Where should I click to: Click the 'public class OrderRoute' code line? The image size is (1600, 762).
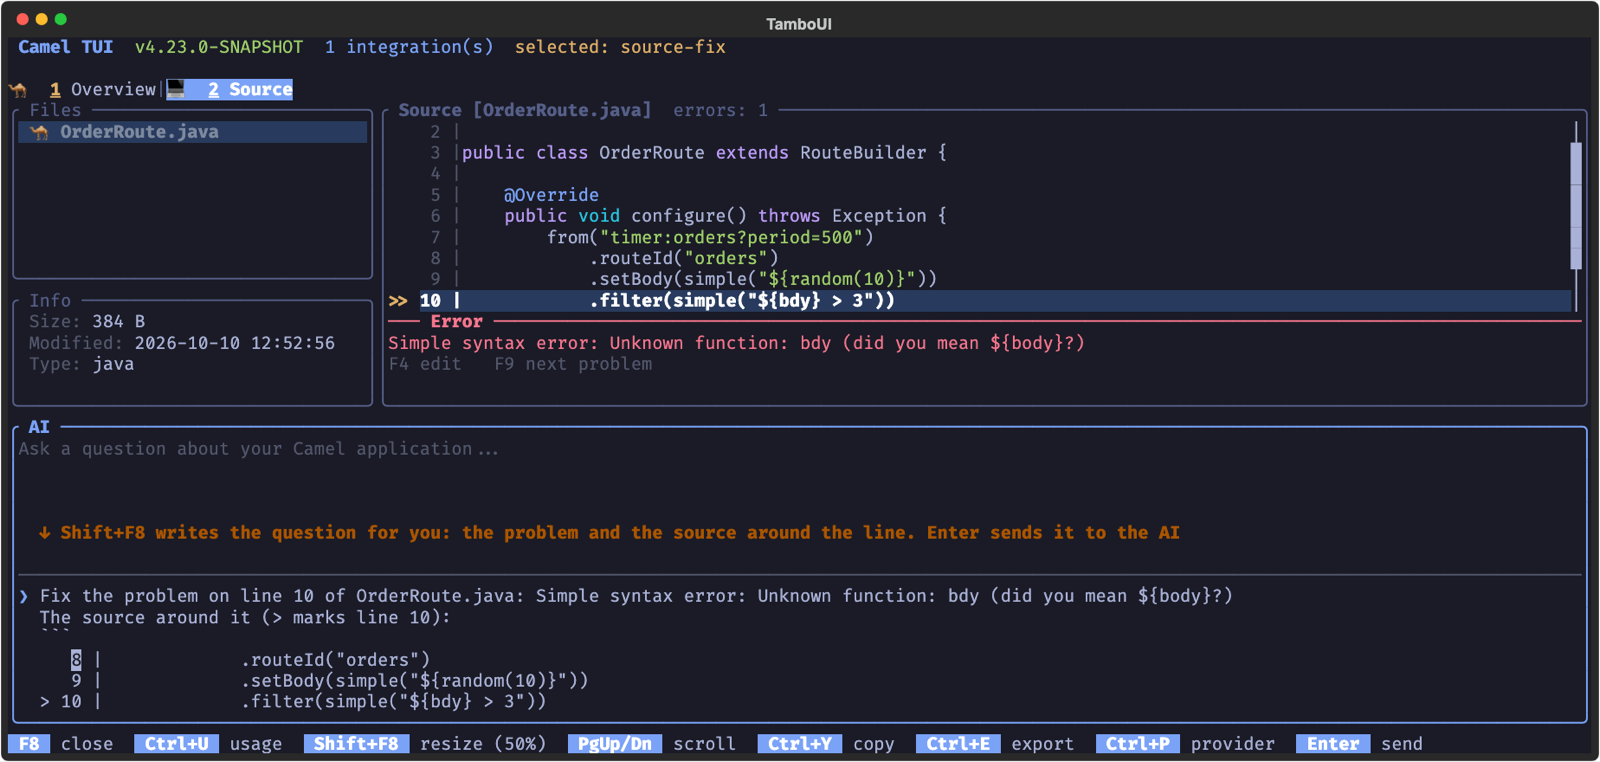[704, 153]
